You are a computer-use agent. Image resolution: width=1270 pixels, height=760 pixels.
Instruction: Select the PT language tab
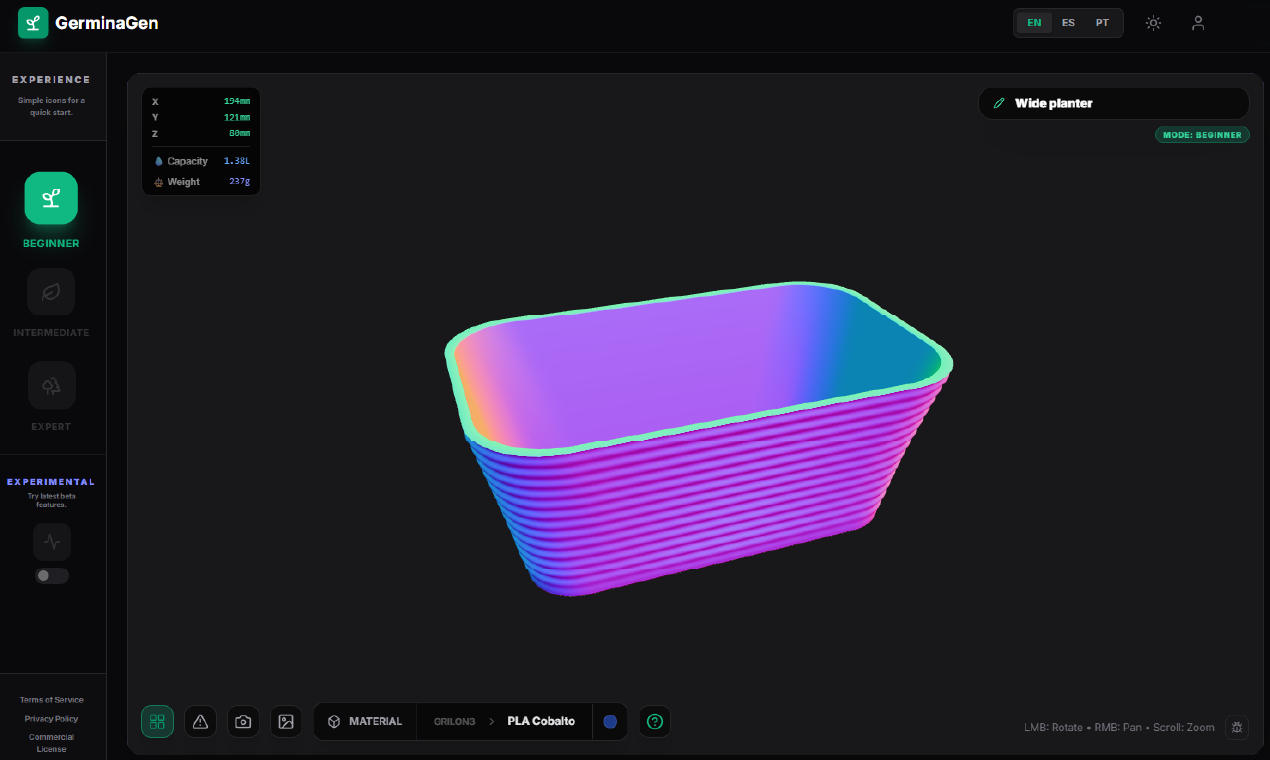1102,22
